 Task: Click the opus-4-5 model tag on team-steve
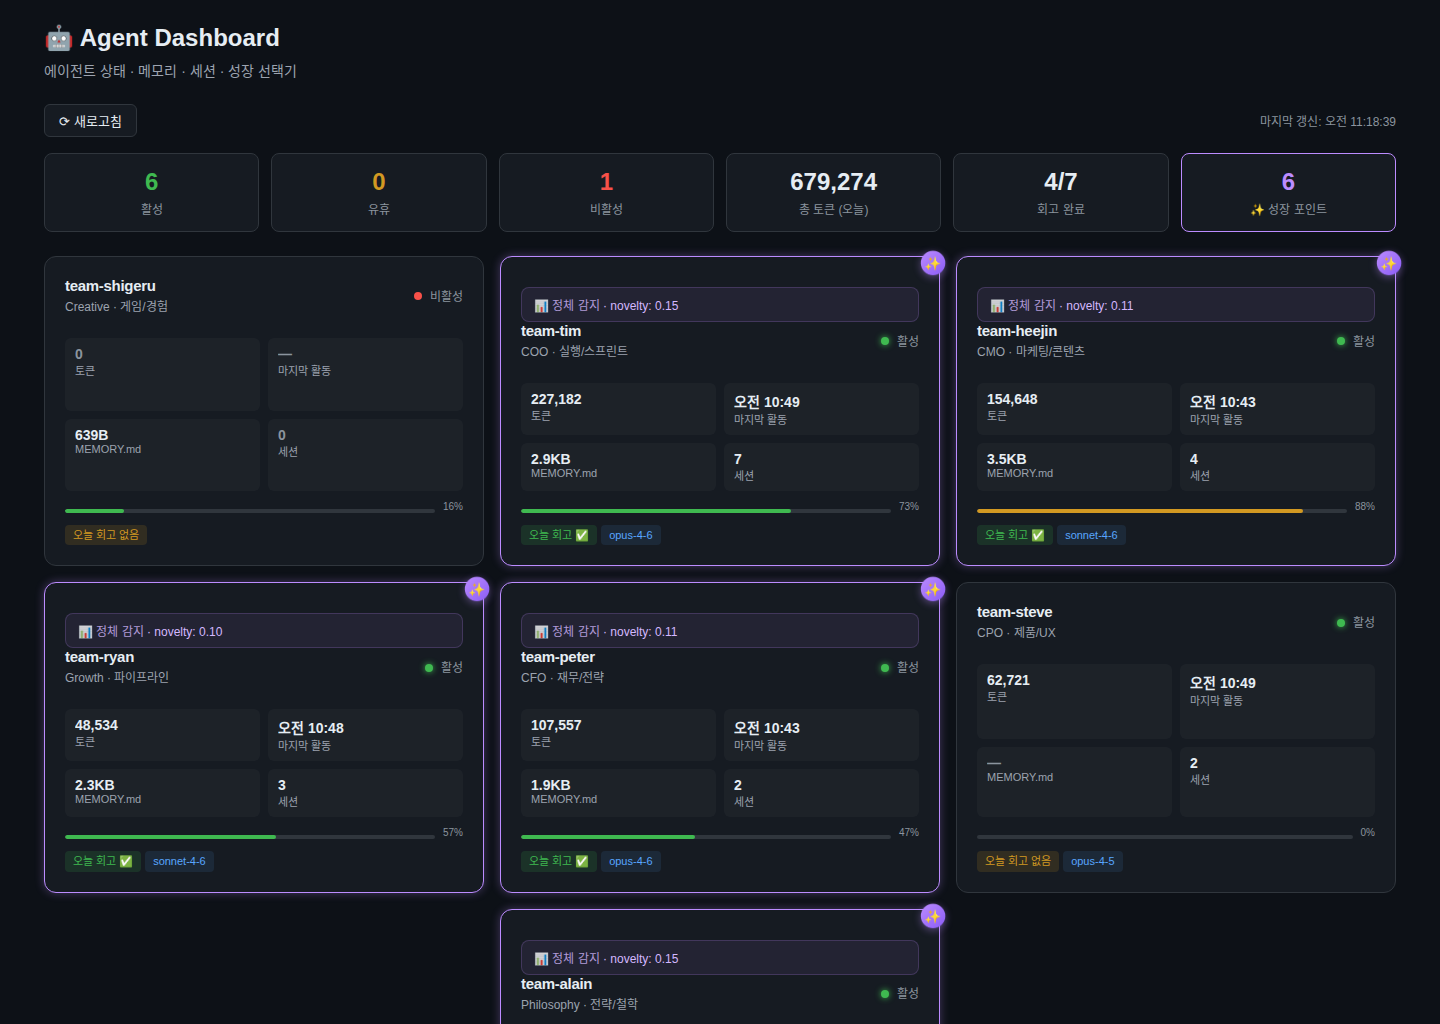pyautogui.click(x=1092, y=861)
